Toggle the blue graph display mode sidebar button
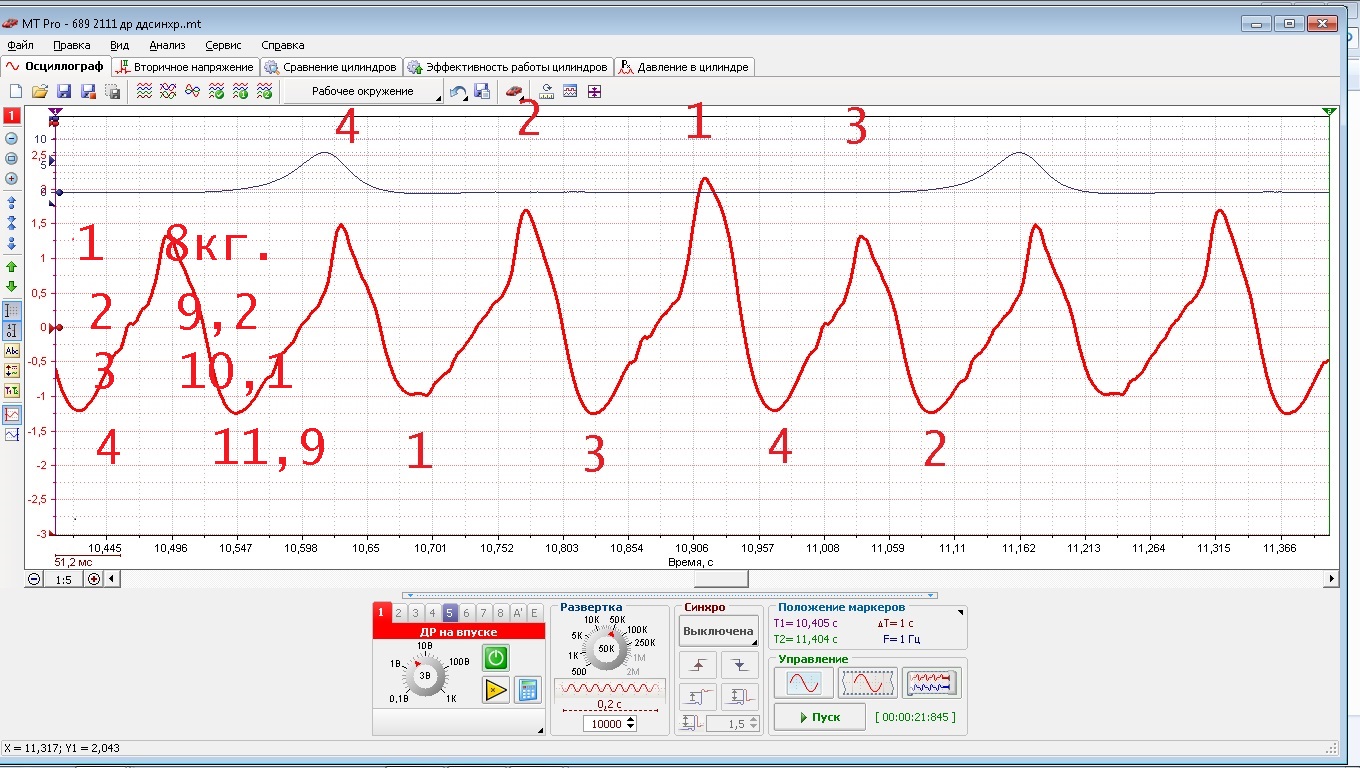This screenshot has height=768, width=1360. tap(12, 435)
